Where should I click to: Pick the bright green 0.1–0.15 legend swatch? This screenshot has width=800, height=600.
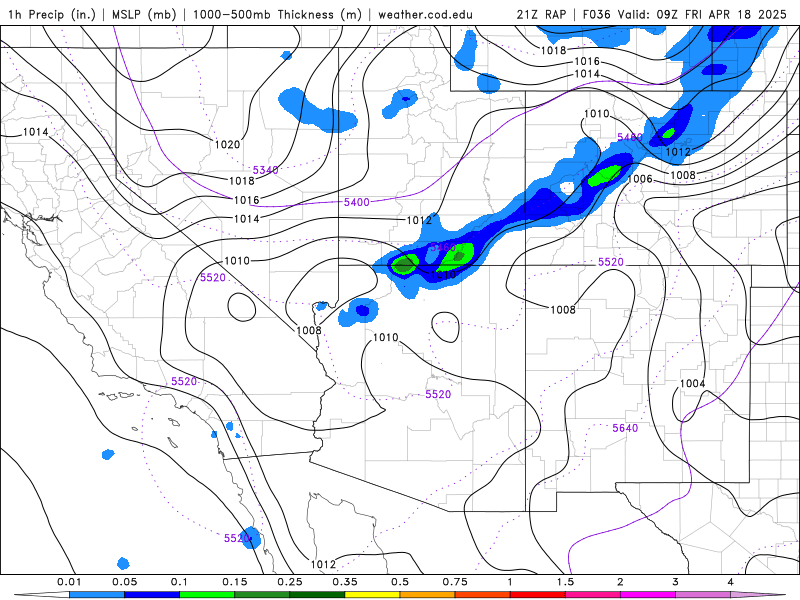(x=207, y=595)
